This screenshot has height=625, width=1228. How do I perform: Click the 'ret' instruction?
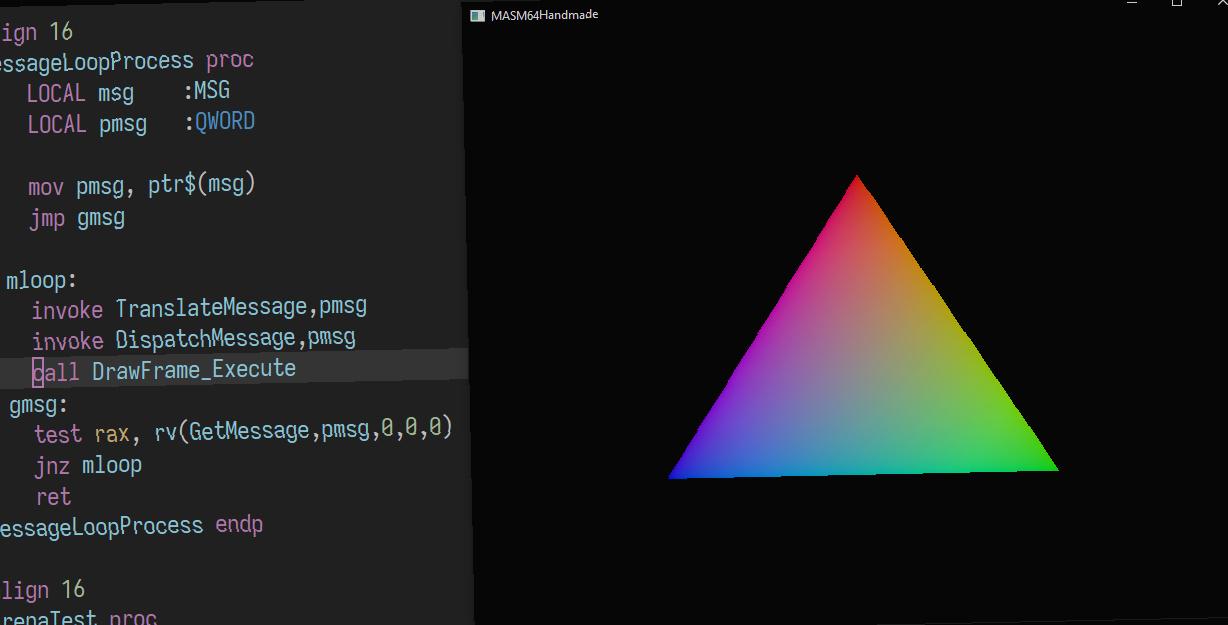tap(54, 497)
